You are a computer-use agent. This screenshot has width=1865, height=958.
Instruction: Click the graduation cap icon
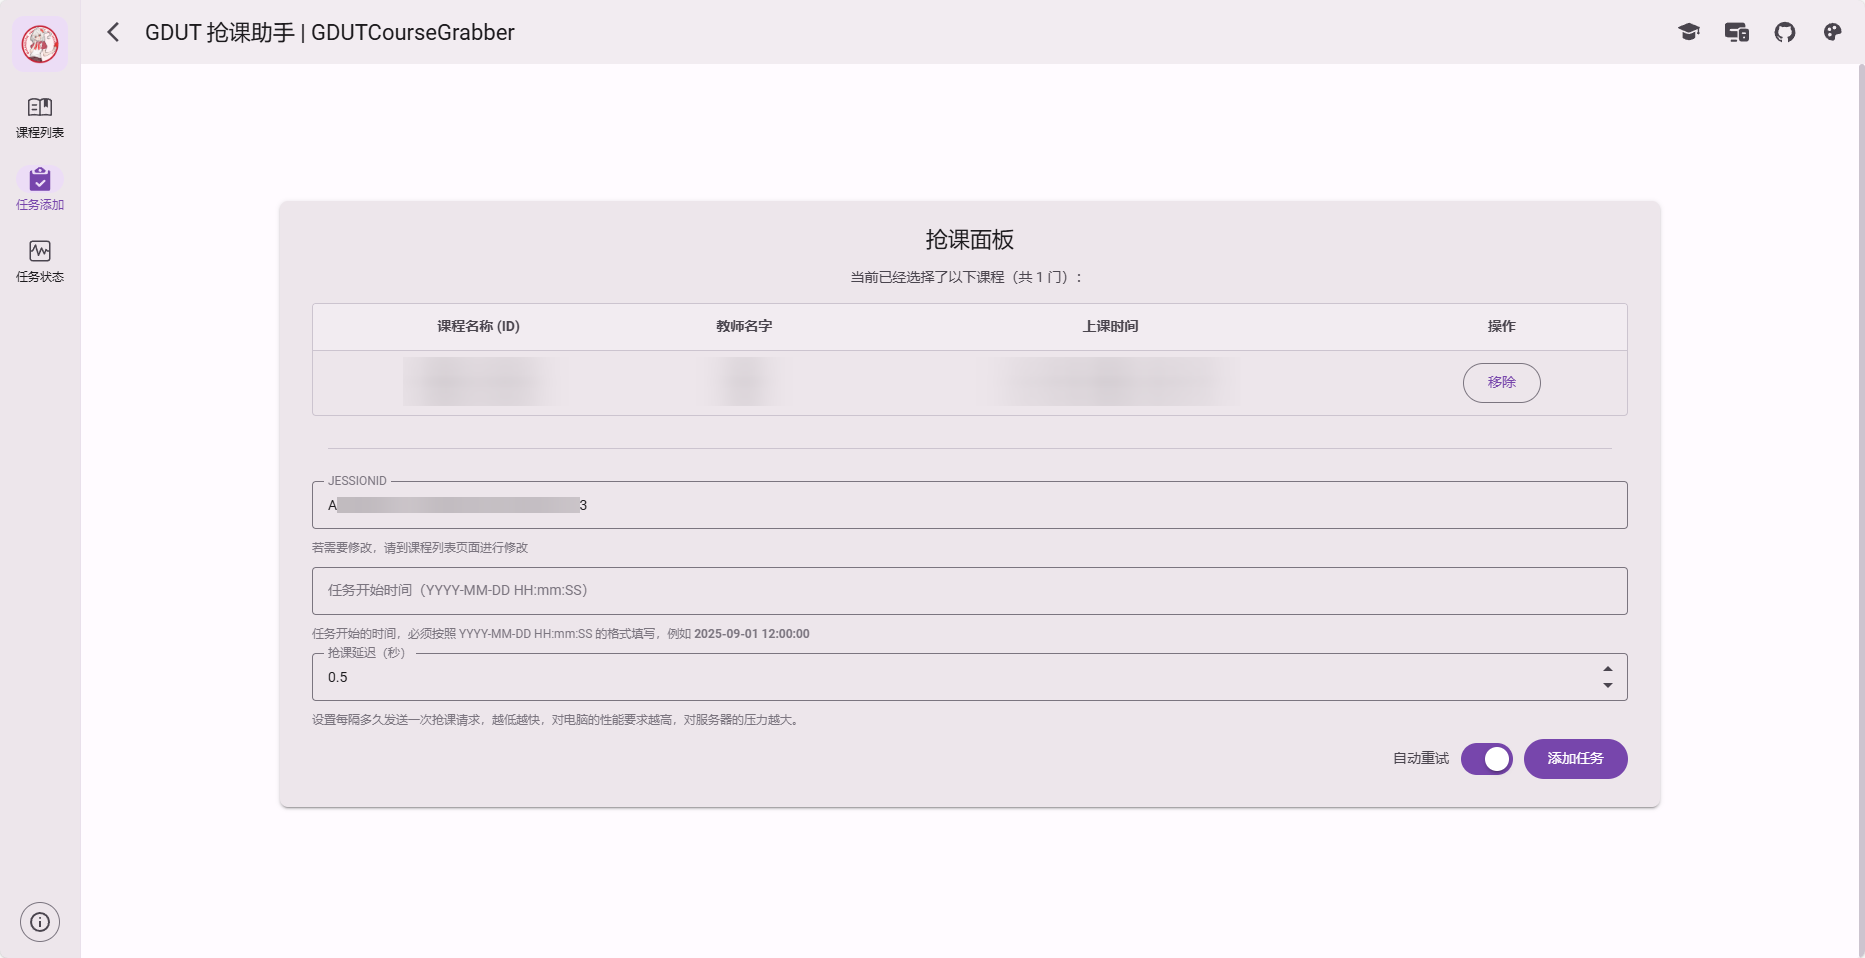click(1689, 32)
